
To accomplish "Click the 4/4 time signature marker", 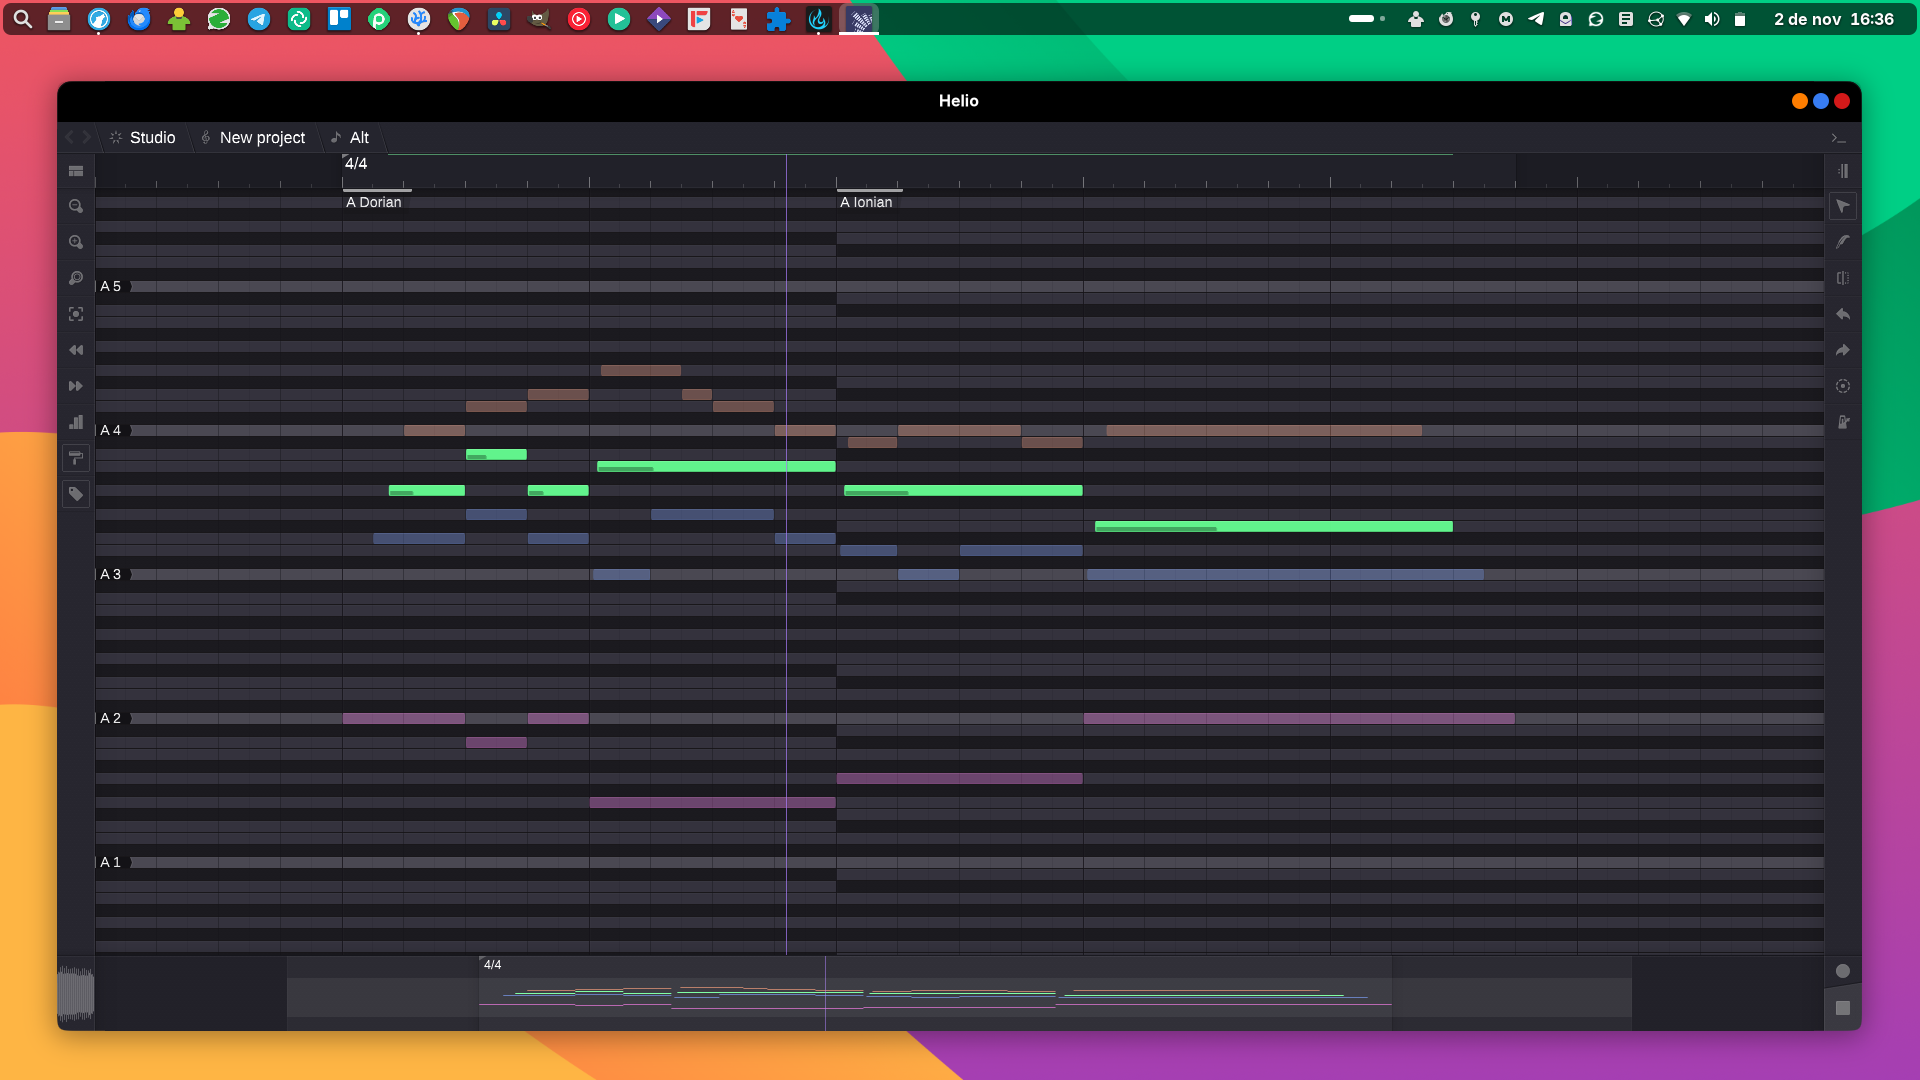I will 356,164.
